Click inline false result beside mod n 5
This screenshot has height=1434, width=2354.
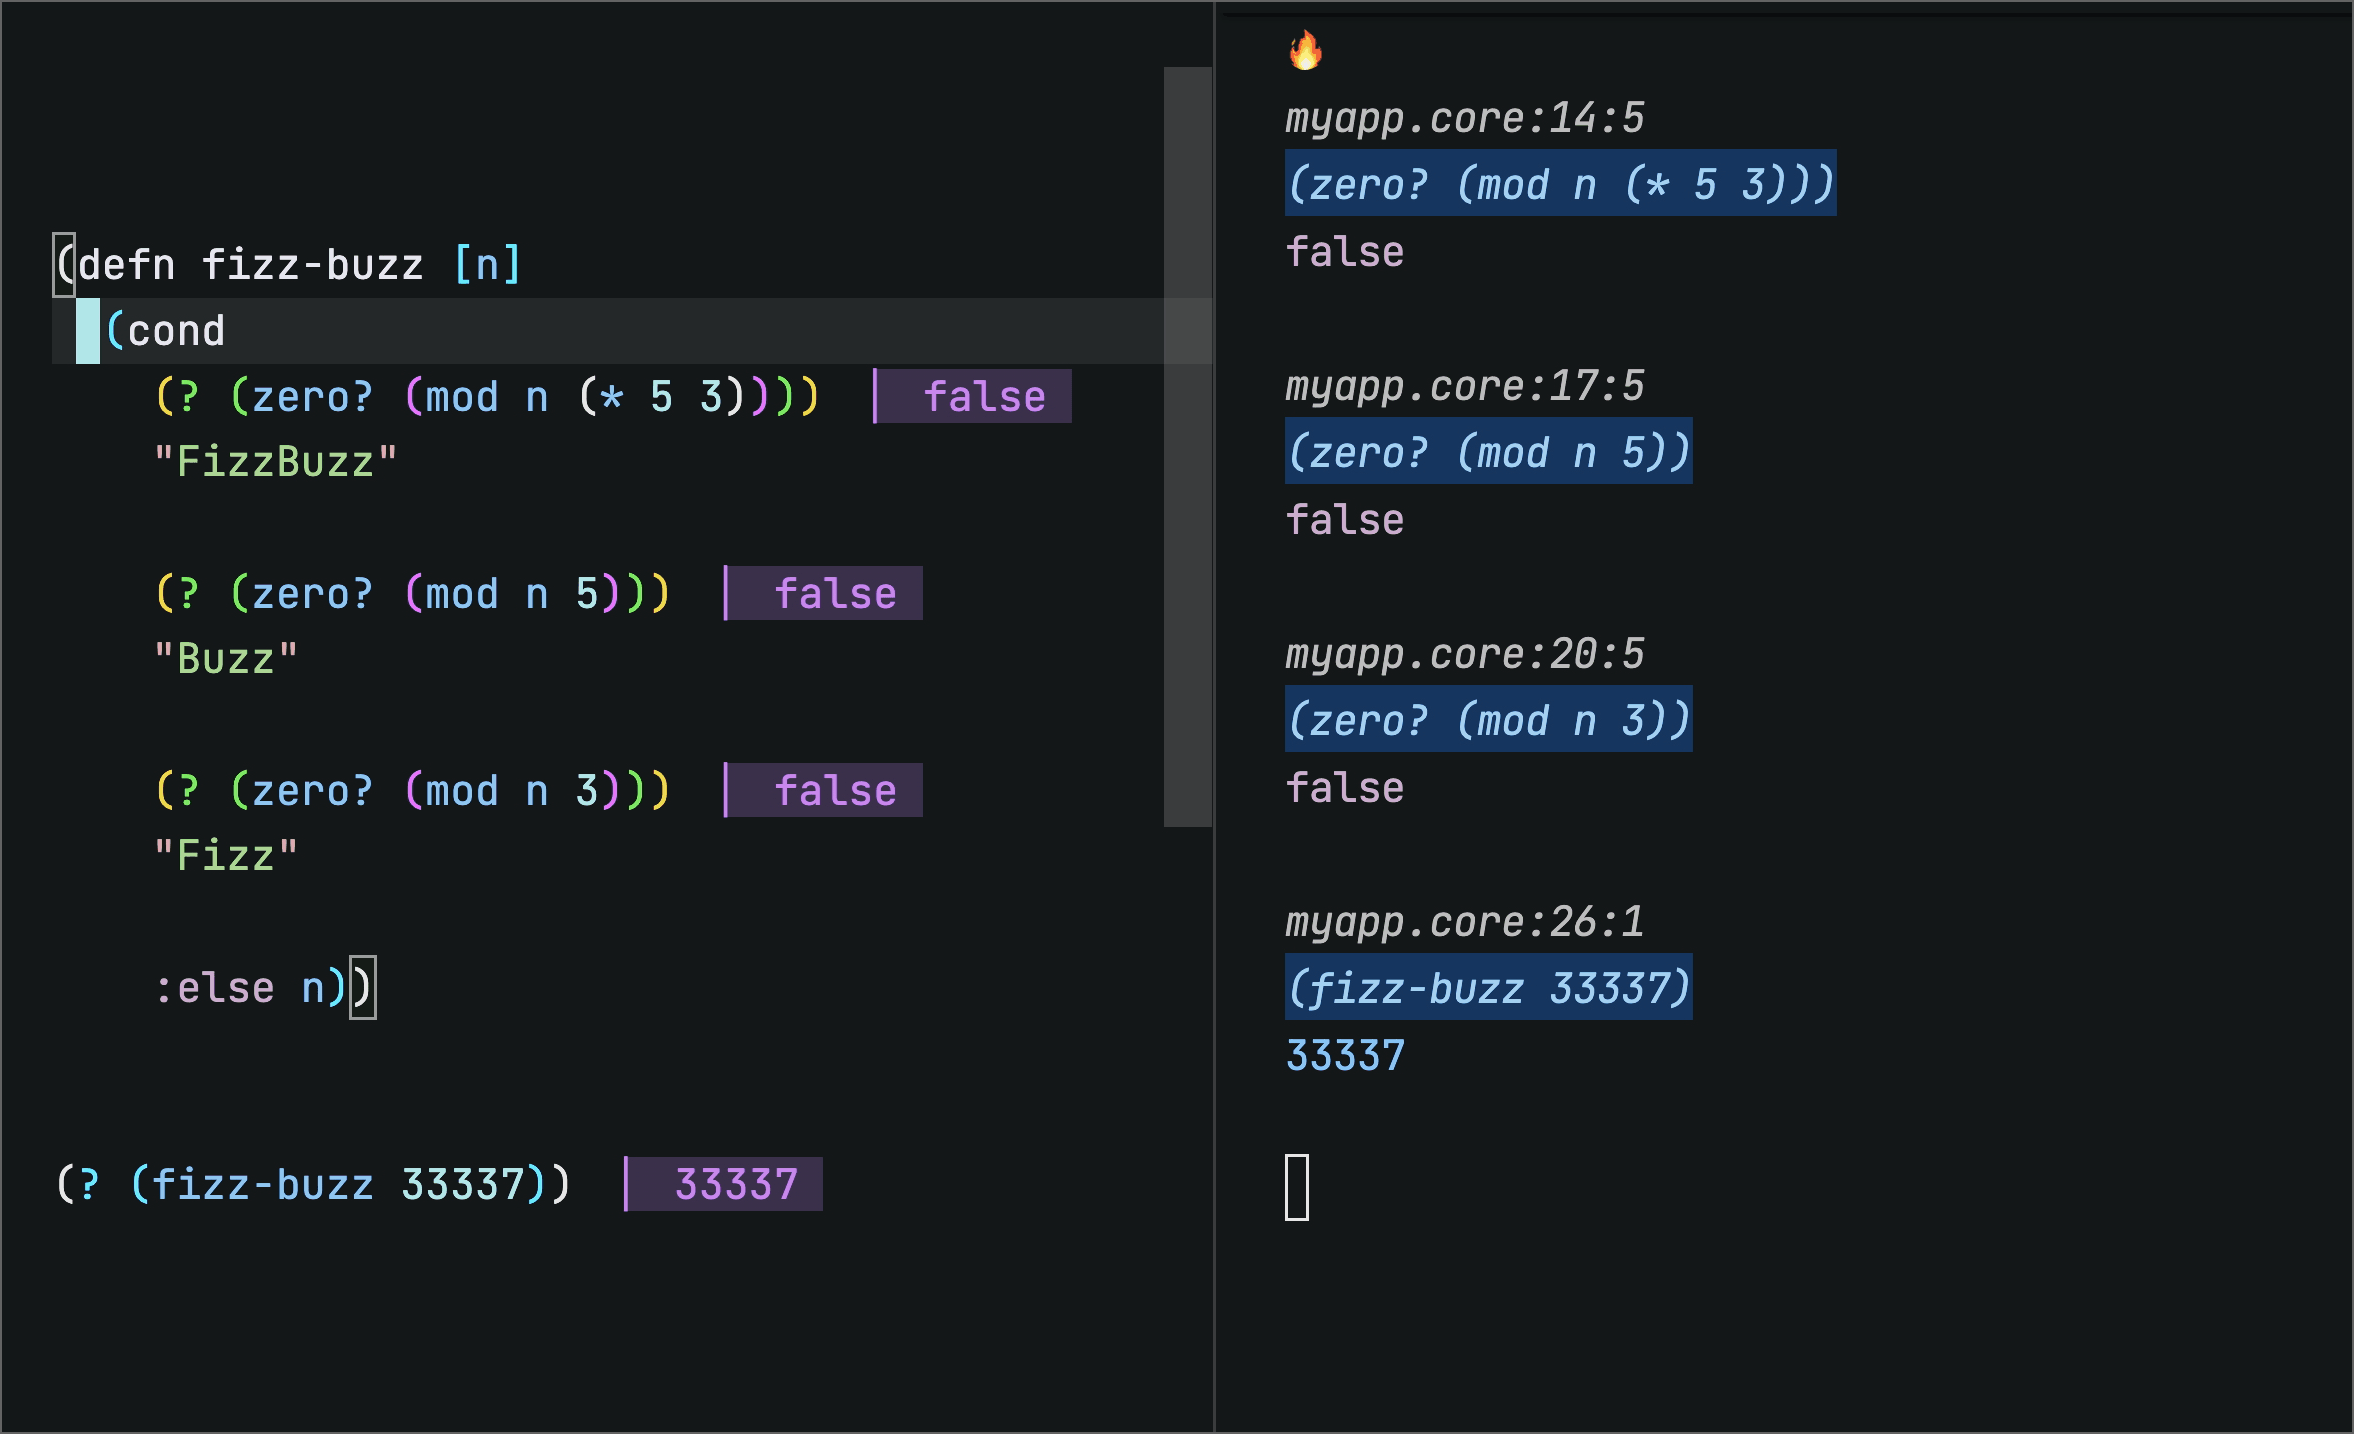(824, 593)
